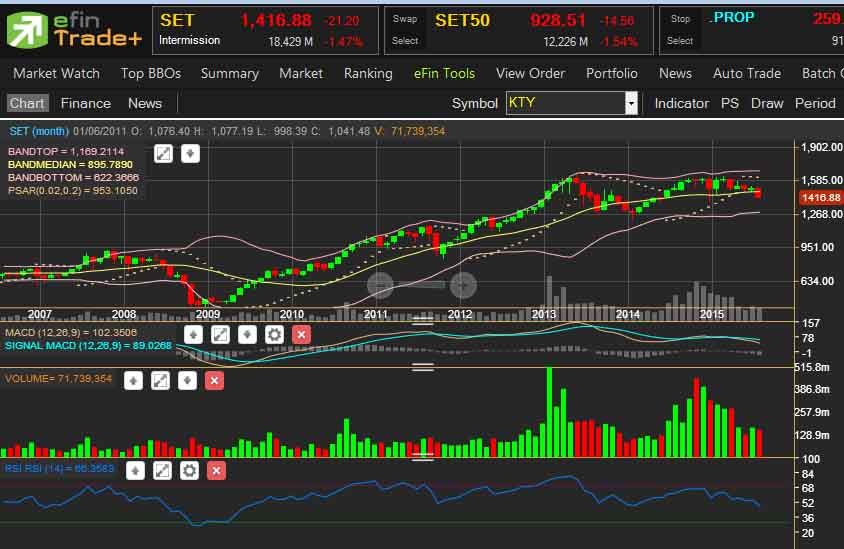Move the main price chart panel down

click(190, 154)
